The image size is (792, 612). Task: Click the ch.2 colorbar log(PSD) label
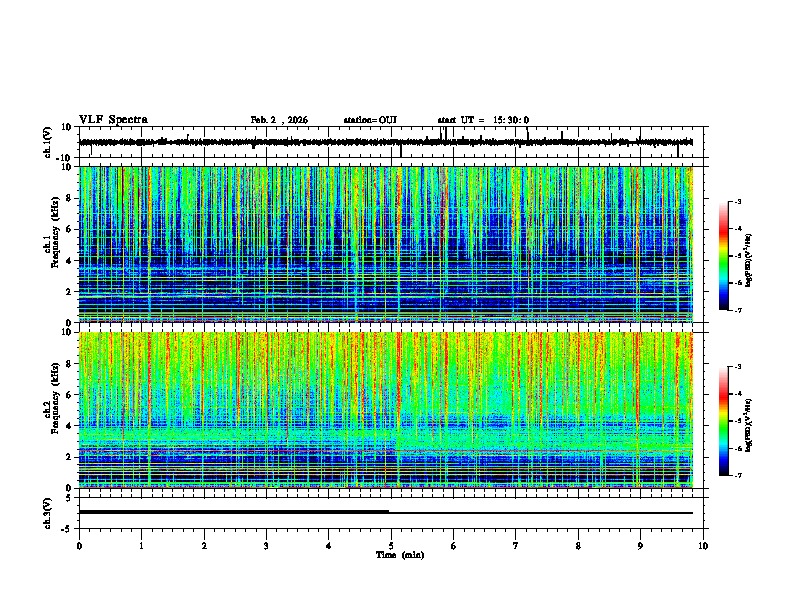749,425
